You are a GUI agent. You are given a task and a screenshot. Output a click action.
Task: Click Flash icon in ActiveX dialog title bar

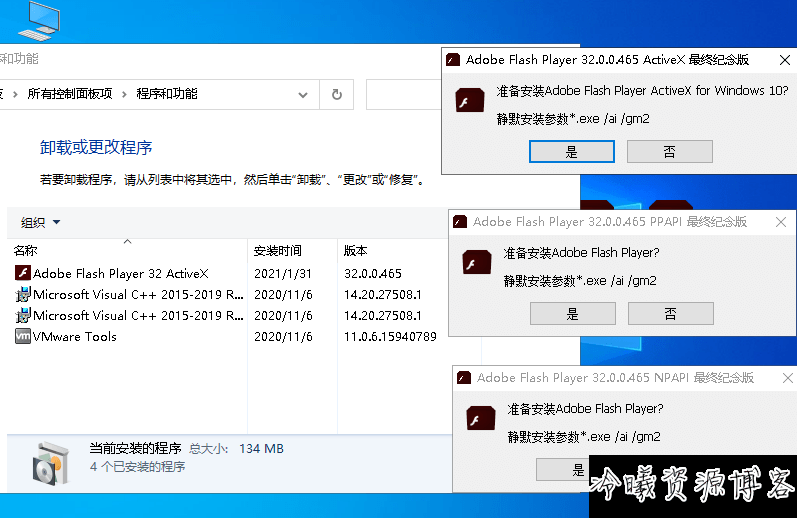click(453, 60)
